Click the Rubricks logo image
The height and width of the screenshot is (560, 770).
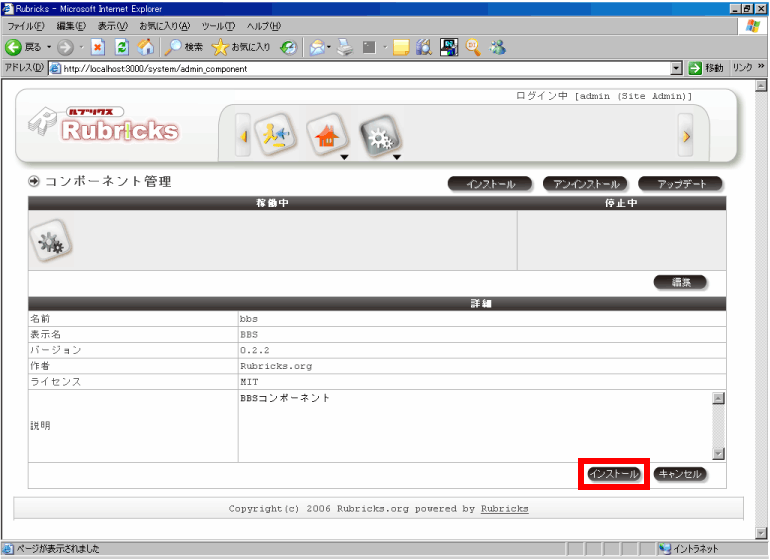point(104,126)
